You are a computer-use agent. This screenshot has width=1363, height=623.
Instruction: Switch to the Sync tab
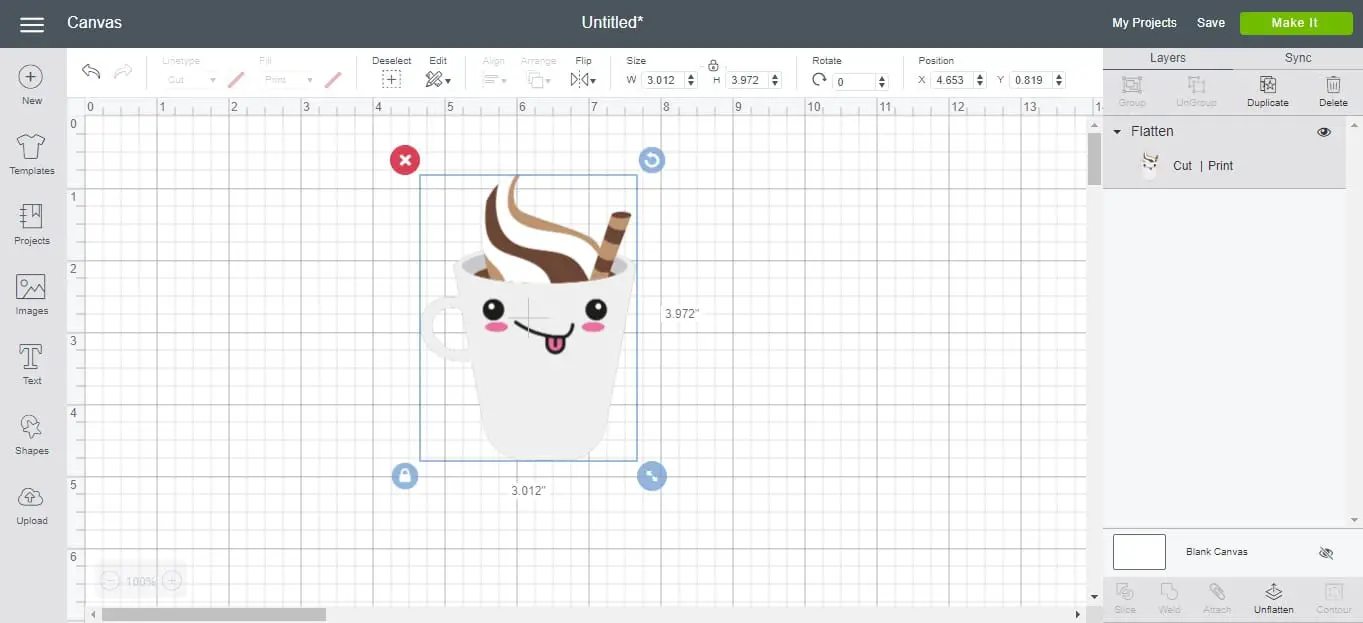pos(1297,57)
